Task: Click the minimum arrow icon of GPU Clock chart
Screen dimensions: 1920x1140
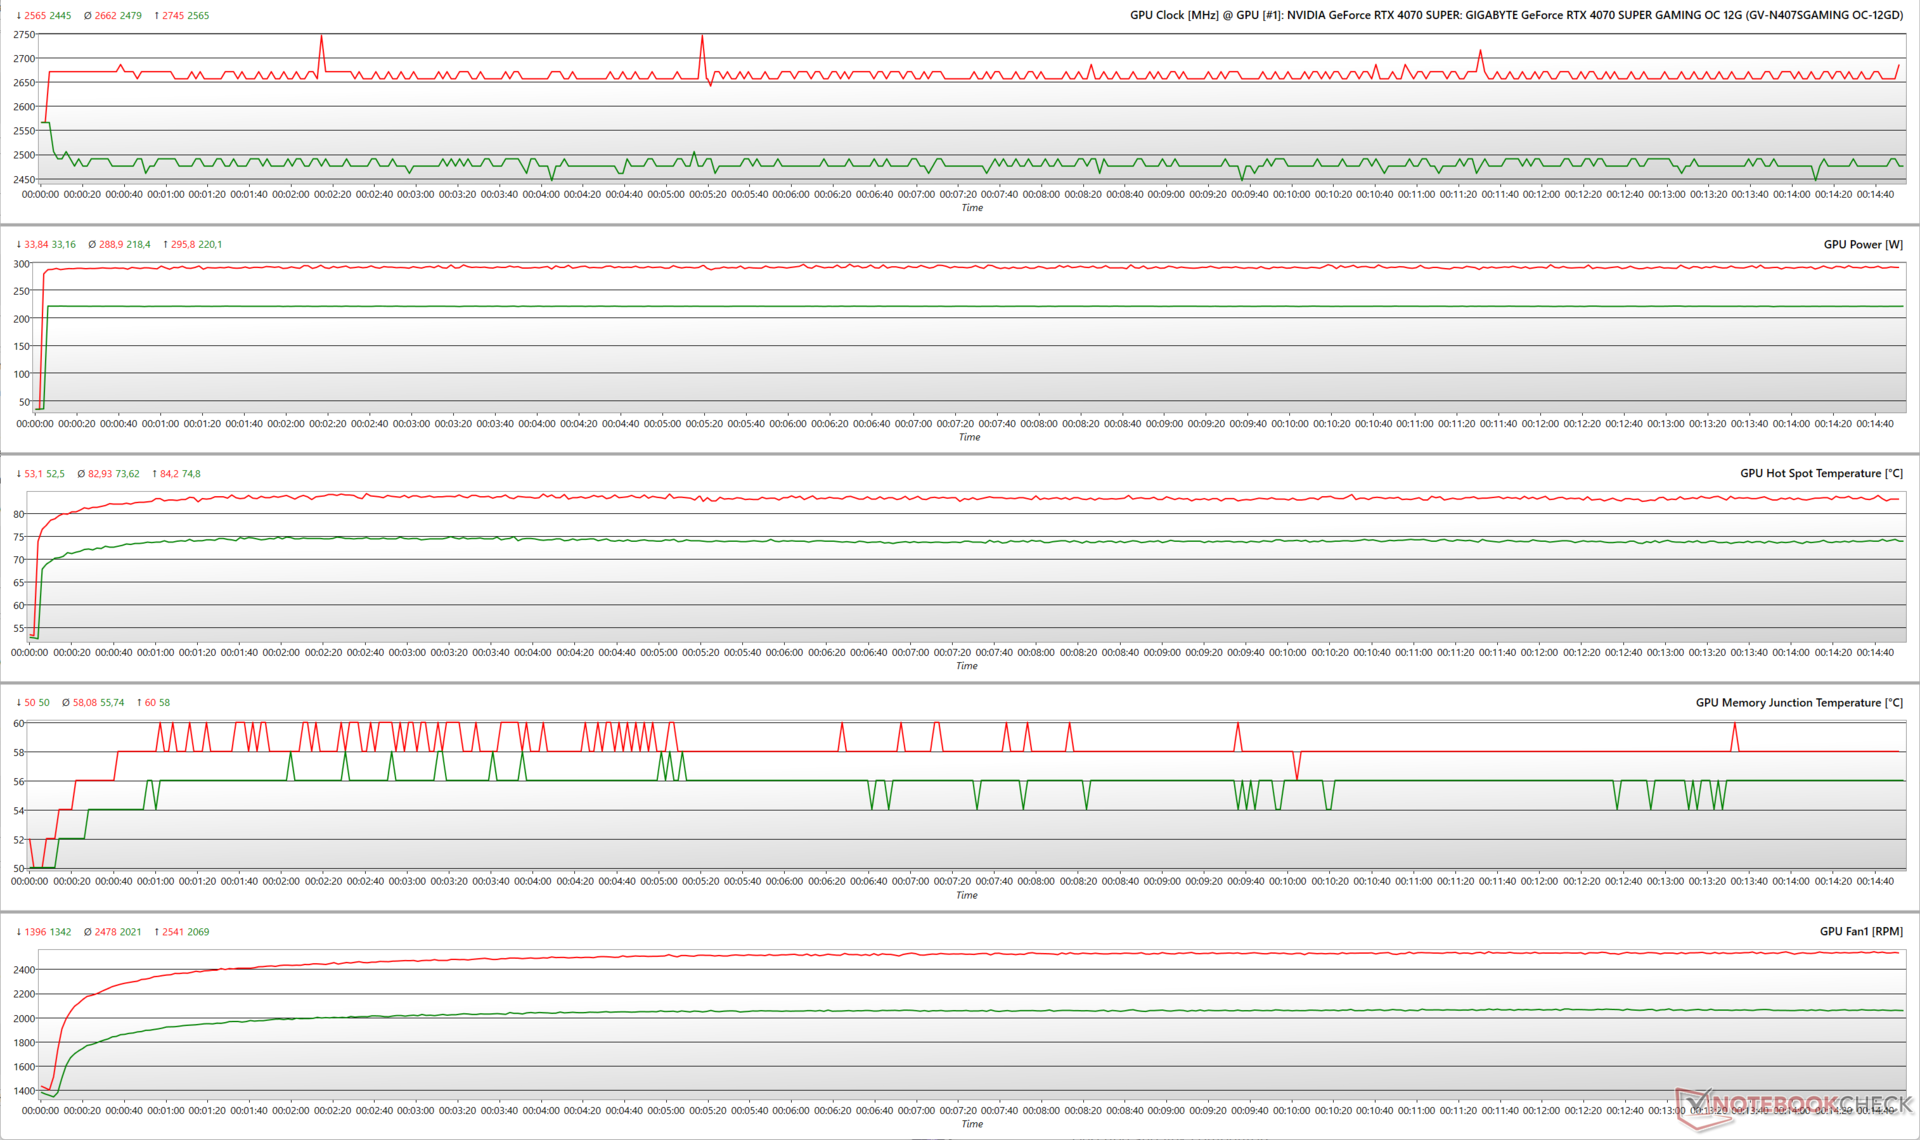Action: point(19,16)
